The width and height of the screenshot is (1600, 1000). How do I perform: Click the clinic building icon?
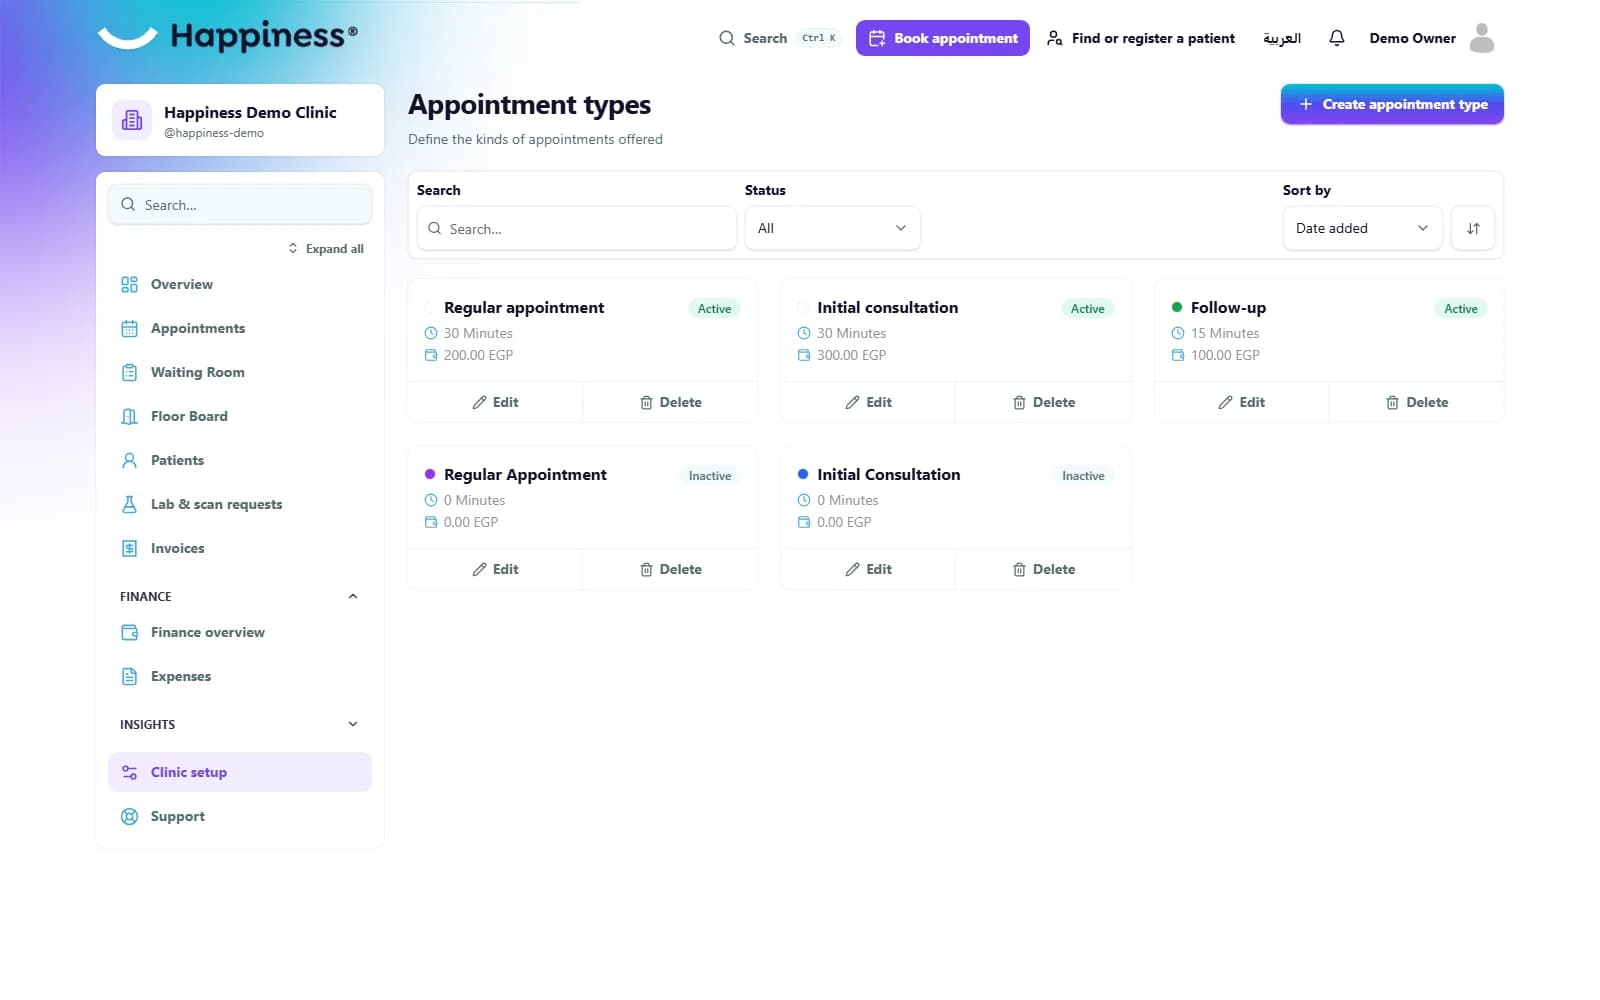132,120
